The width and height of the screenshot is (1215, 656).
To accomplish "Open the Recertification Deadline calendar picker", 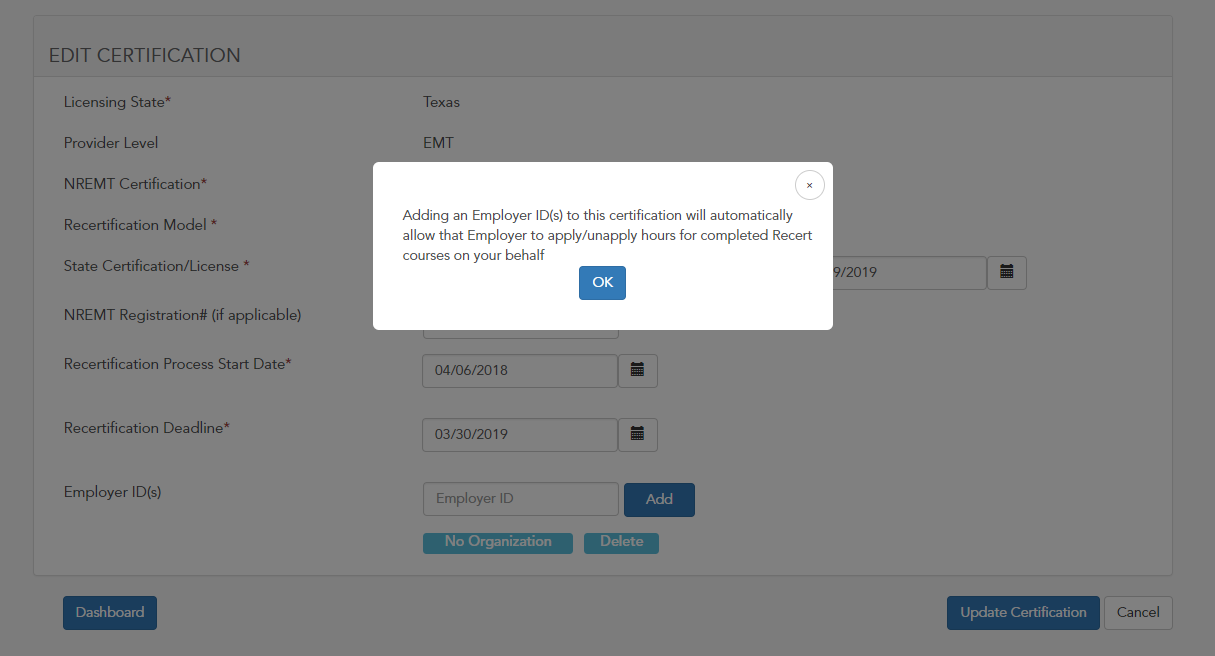I will [x=637, y=434].
